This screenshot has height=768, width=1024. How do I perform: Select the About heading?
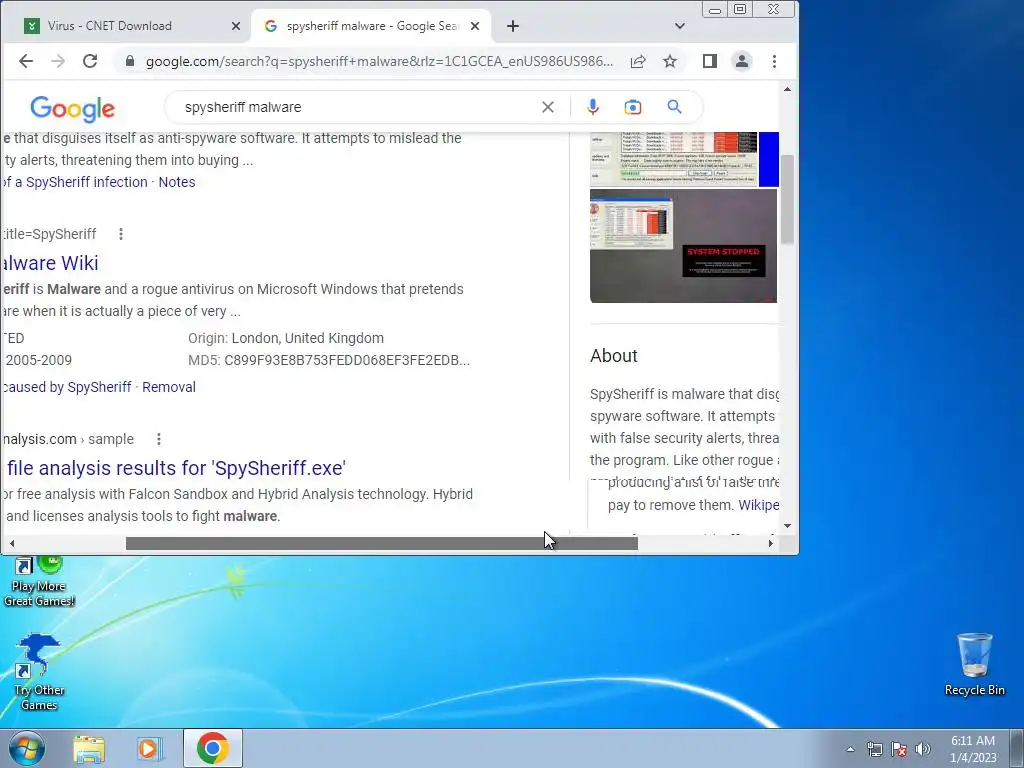(x=614, y=356)
